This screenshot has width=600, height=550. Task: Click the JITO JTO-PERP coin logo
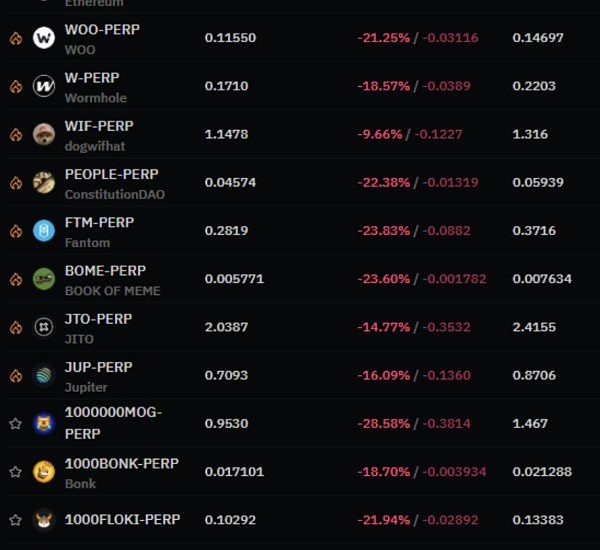tap(44, 327)
